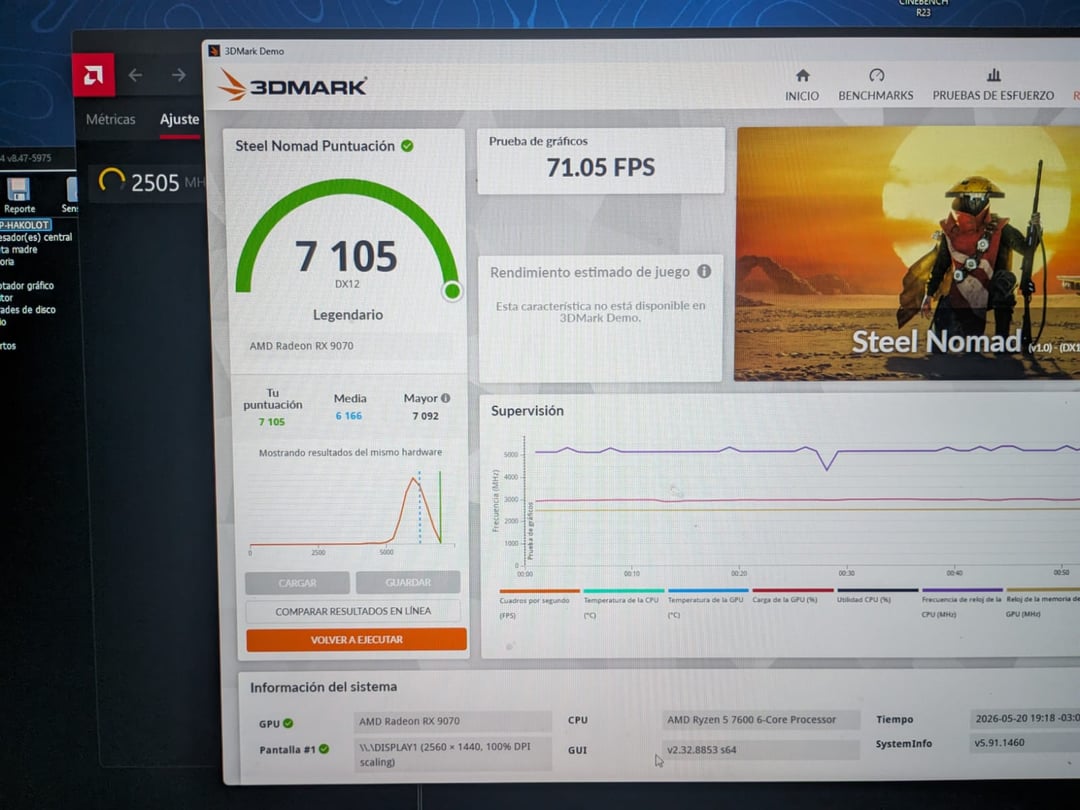1080x810 pixels.
Task: Click the Reporte save icon
Action: click(x=19, y=190)
